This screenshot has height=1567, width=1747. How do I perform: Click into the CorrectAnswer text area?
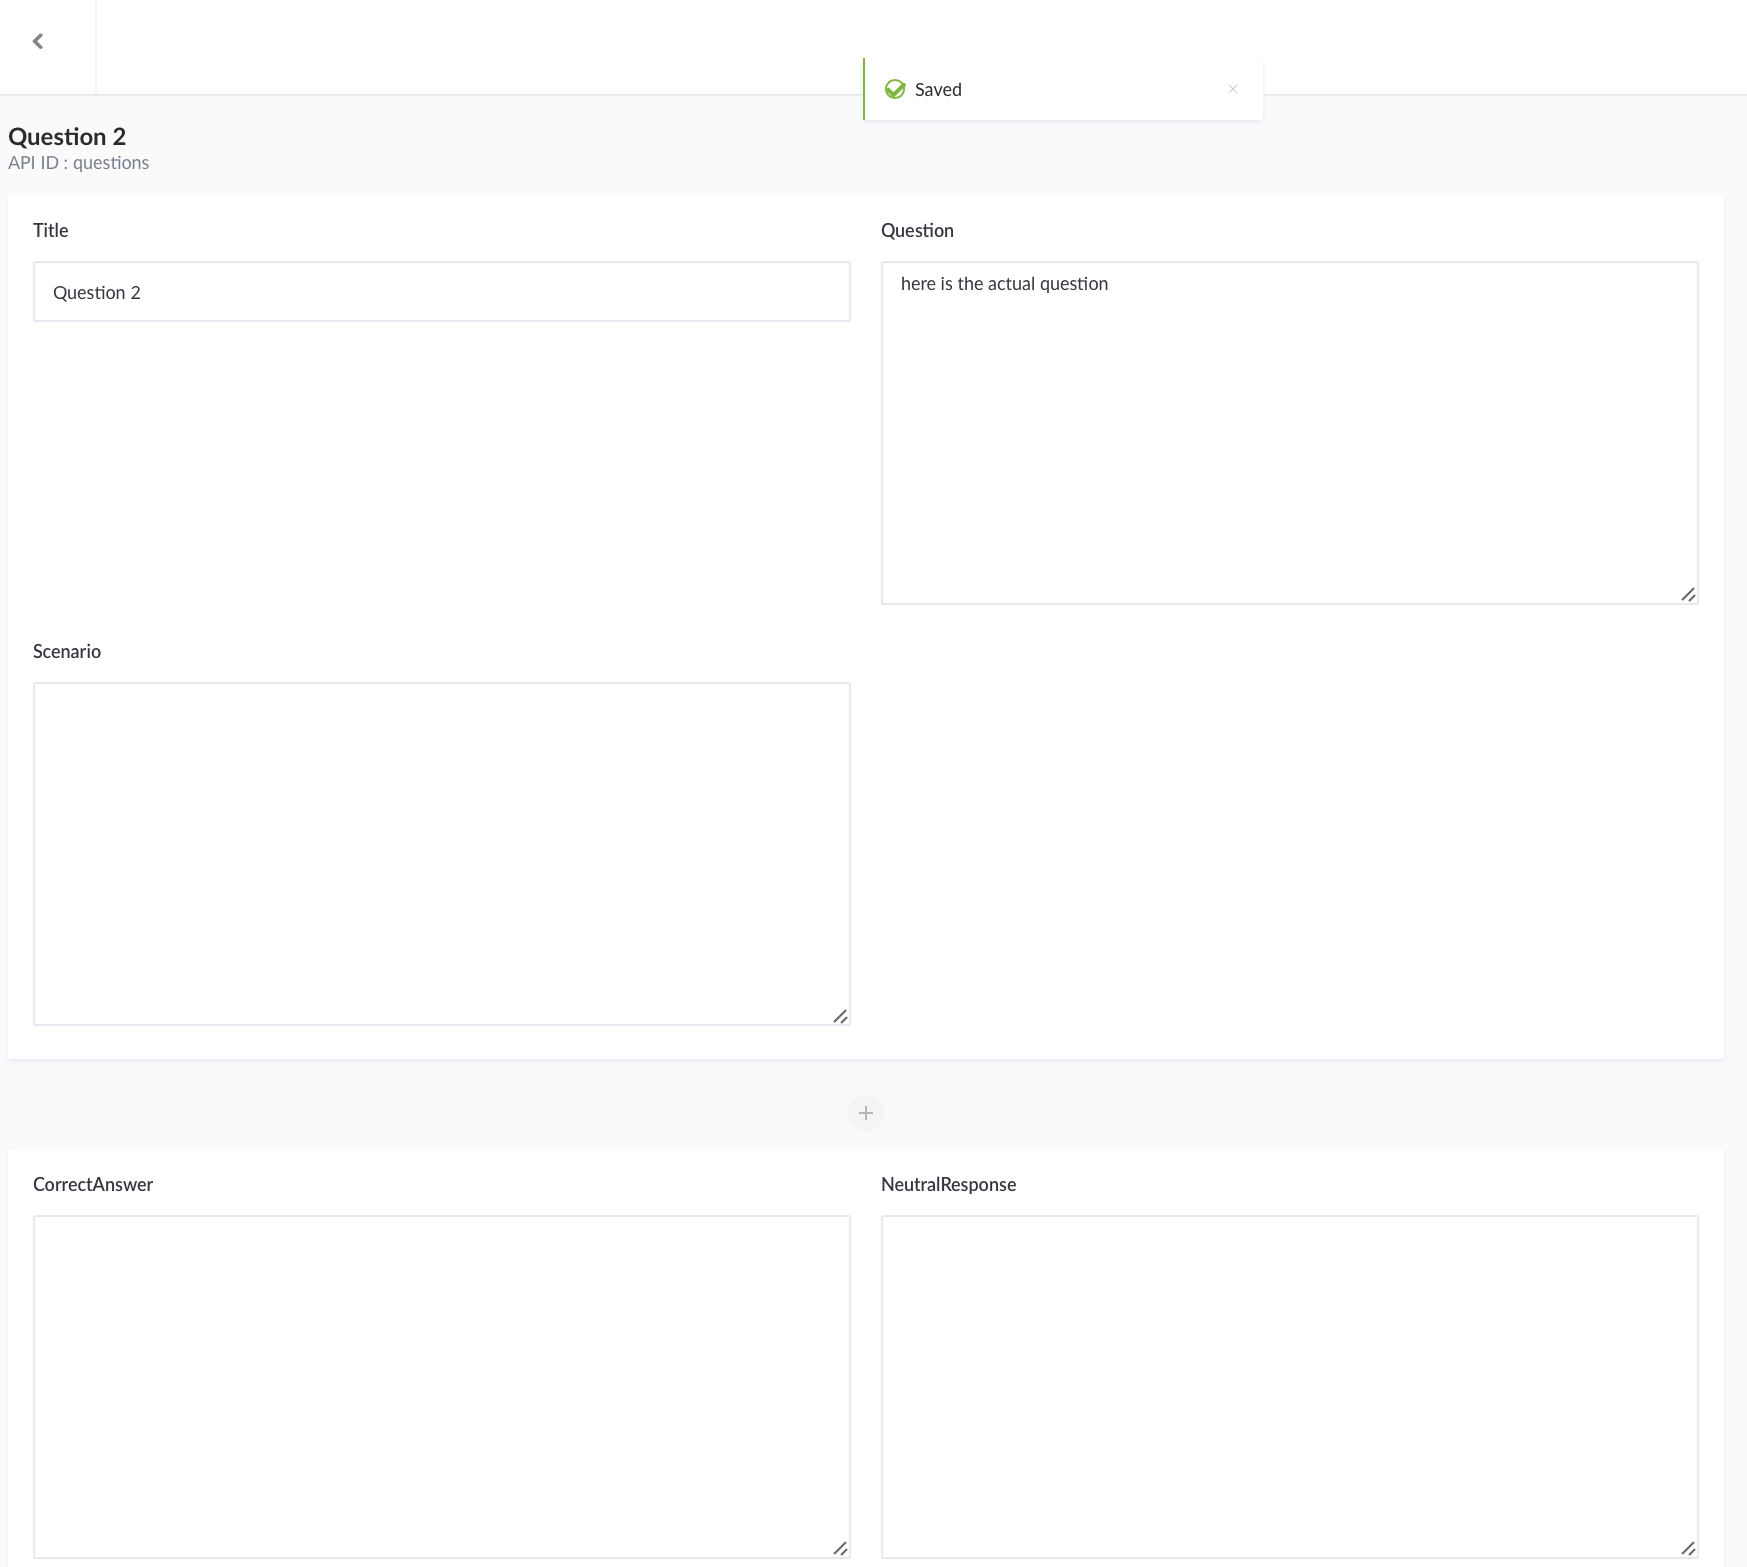coord(442,1387)
